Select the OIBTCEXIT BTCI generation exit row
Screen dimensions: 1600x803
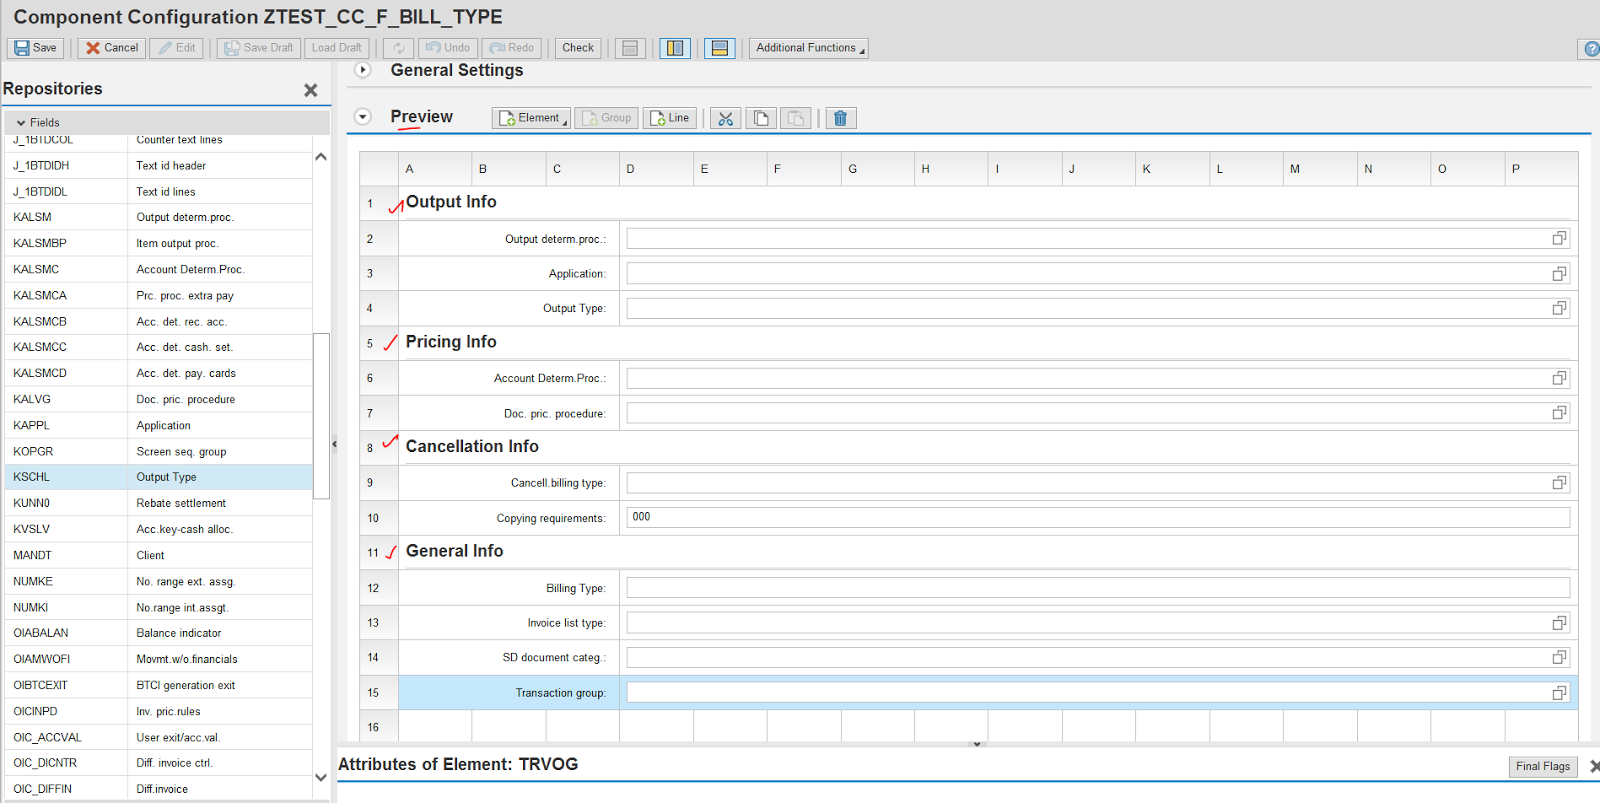159,685
